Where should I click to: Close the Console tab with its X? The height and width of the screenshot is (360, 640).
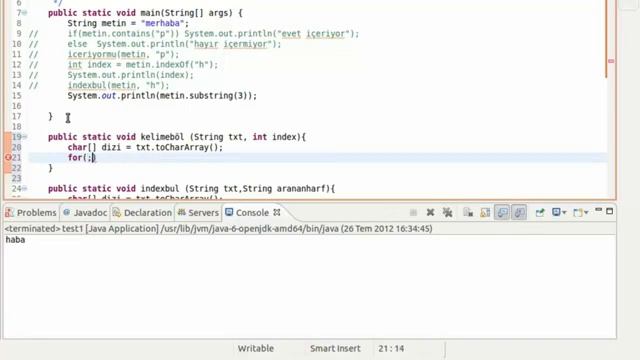pyautogui.click(x=277, y=212)
